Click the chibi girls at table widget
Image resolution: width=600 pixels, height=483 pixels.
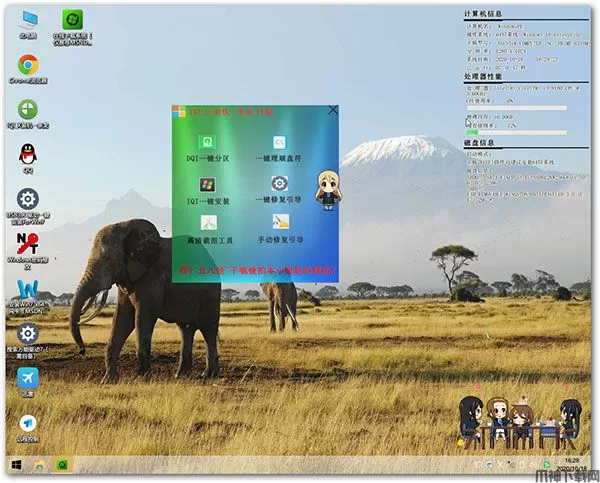click(x=521, y=423)
